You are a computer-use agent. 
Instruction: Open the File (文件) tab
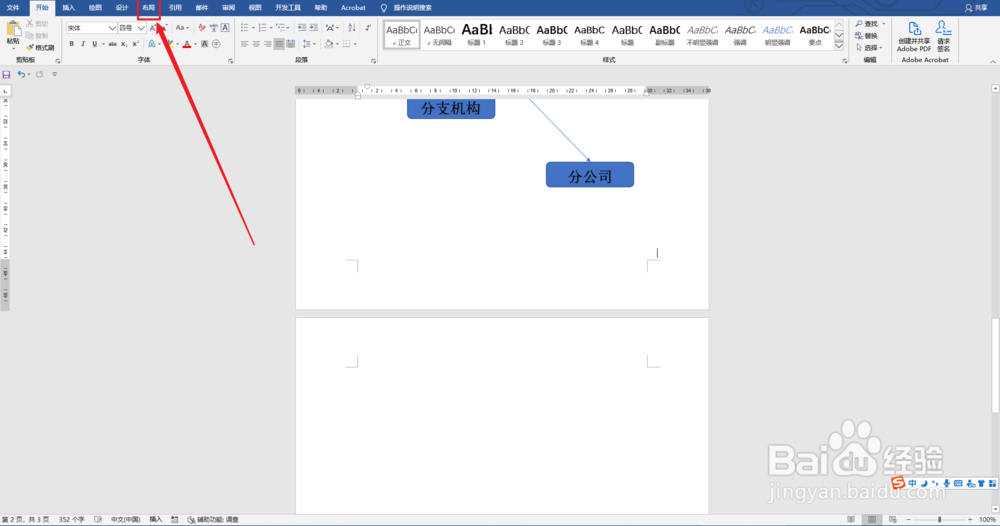coord(13,8)
